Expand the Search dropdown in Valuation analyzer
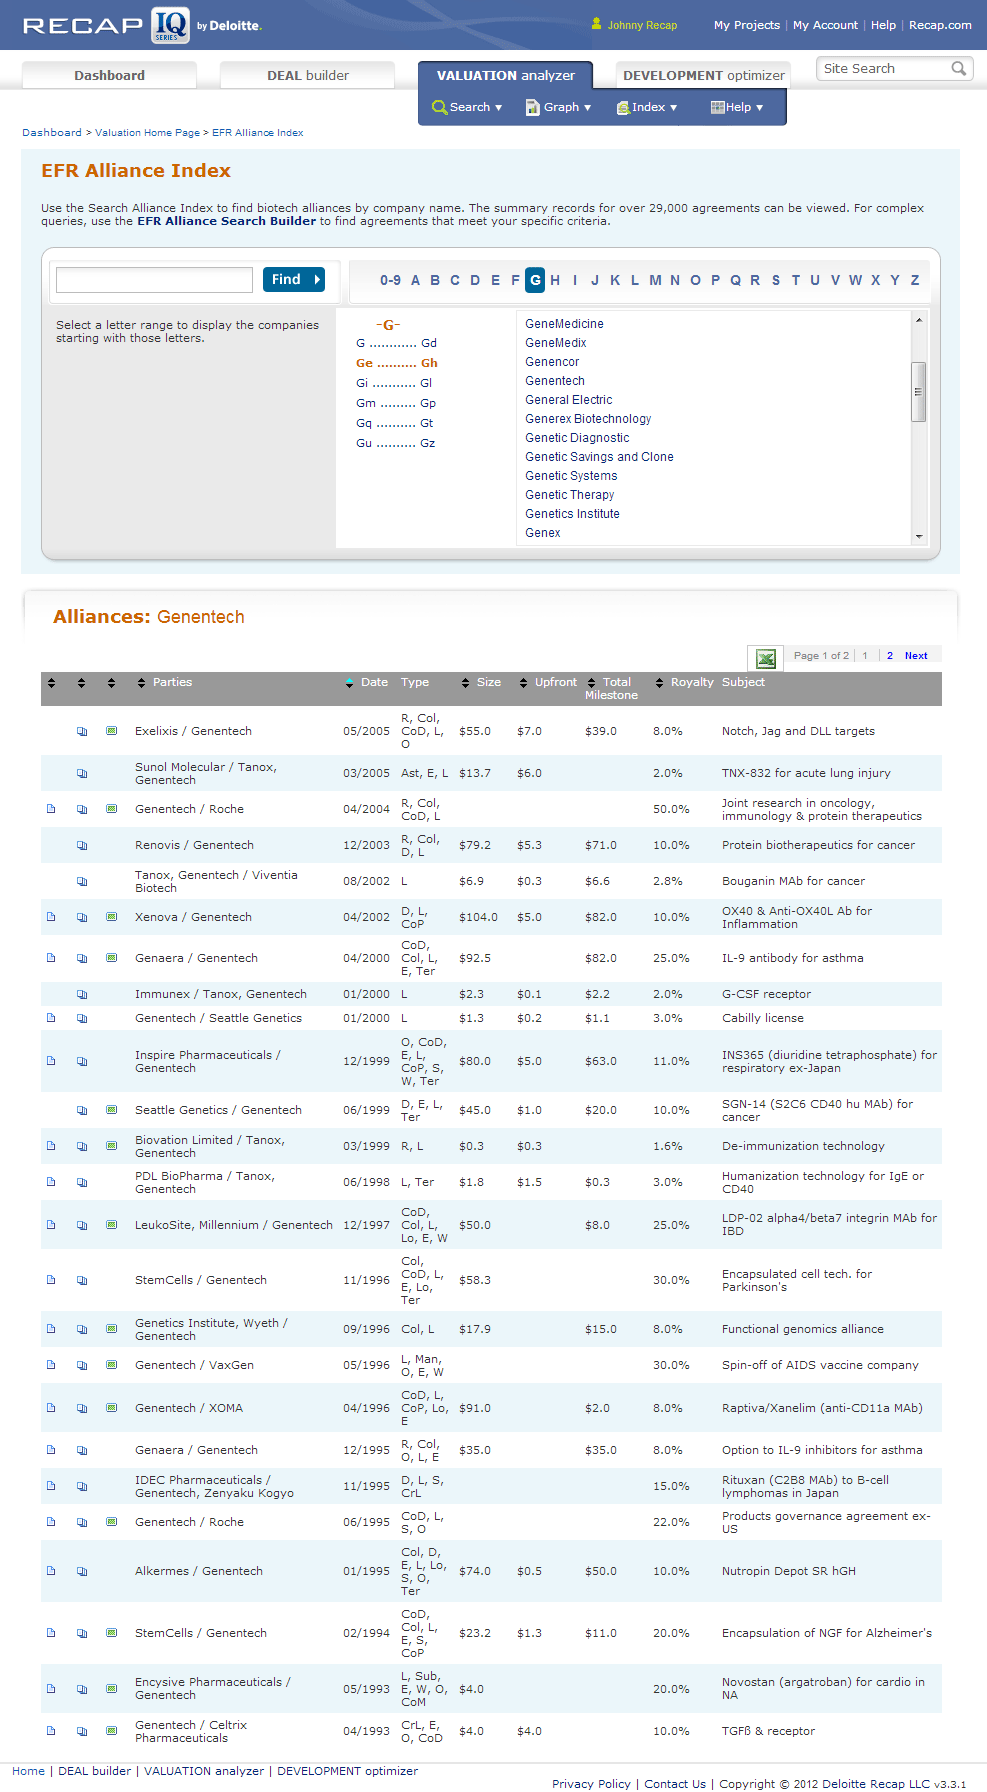The image size is (987, 1792). pos(467,107)
